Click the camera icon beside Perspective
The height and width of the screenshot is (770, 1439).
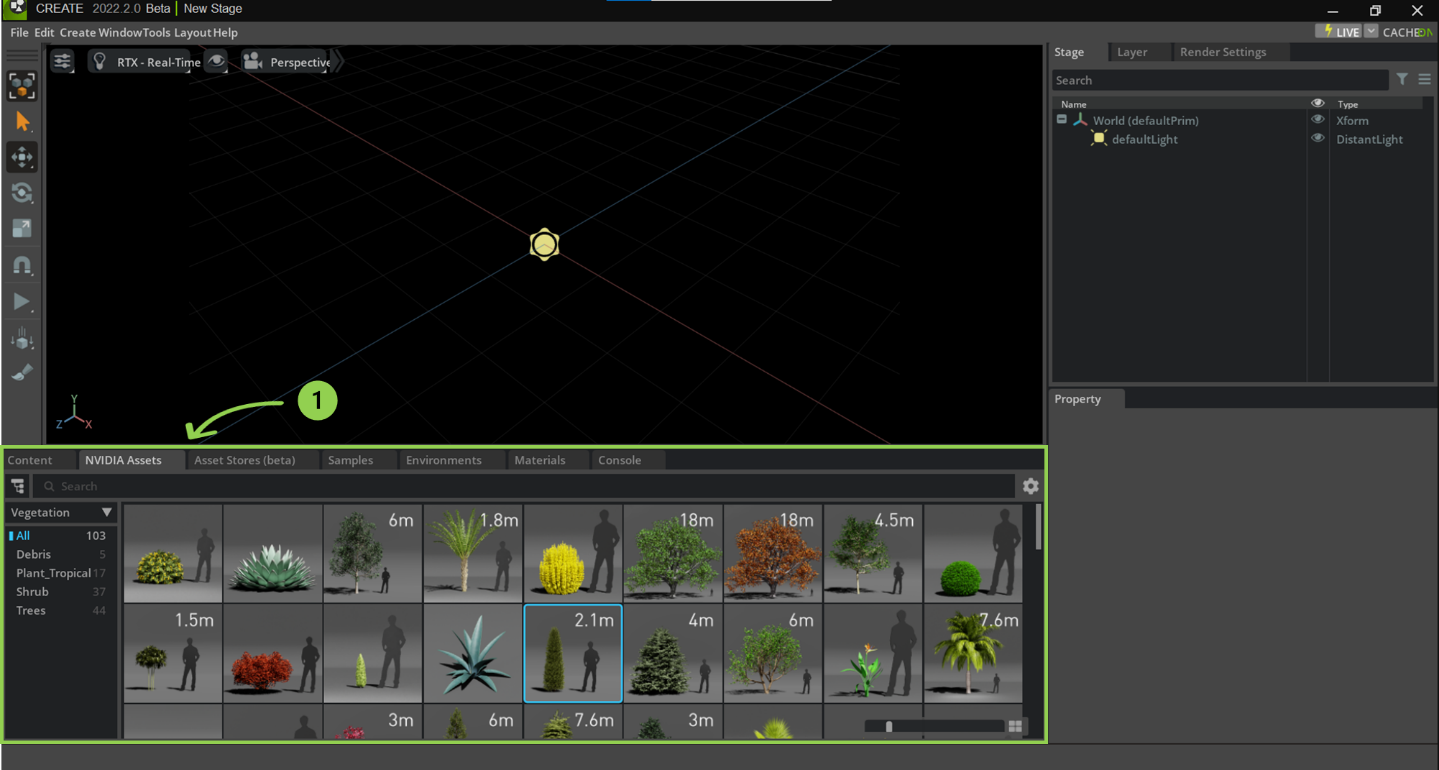coord(253,61)
